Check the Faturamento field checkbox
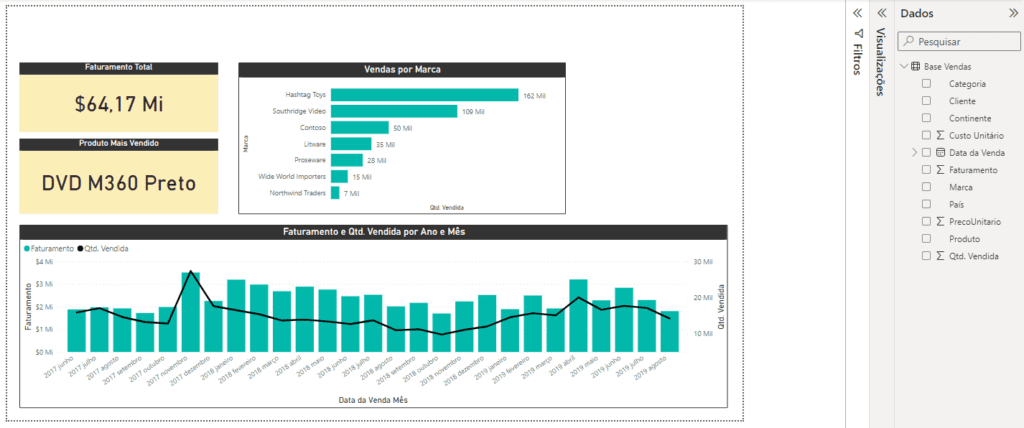 pyautogui.click(x=926, y=169)
